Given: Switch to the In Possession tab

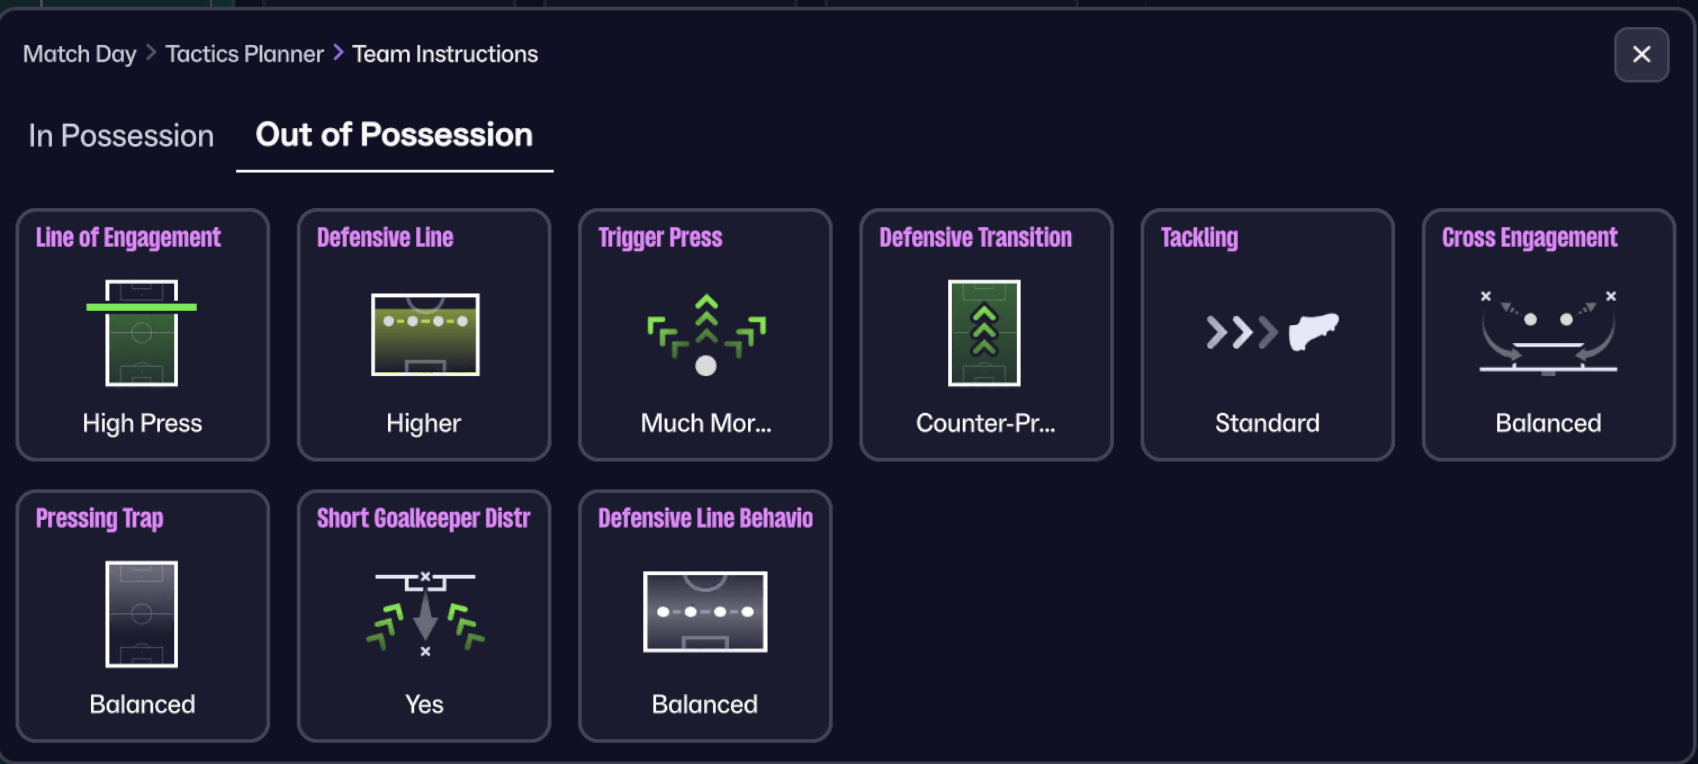Looking at the screenshot, I should 121,136.
